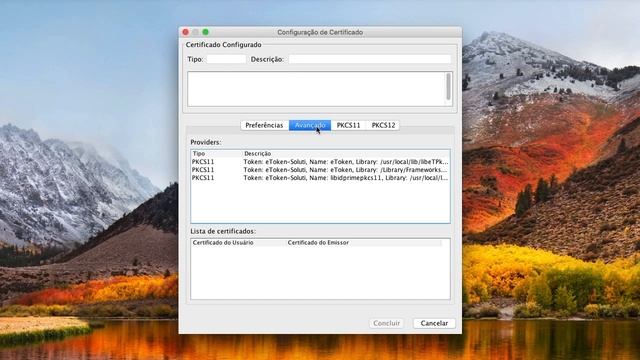
Task: Select provider row with /Library/Frameworks path
Action: click(x=320, y=170)
